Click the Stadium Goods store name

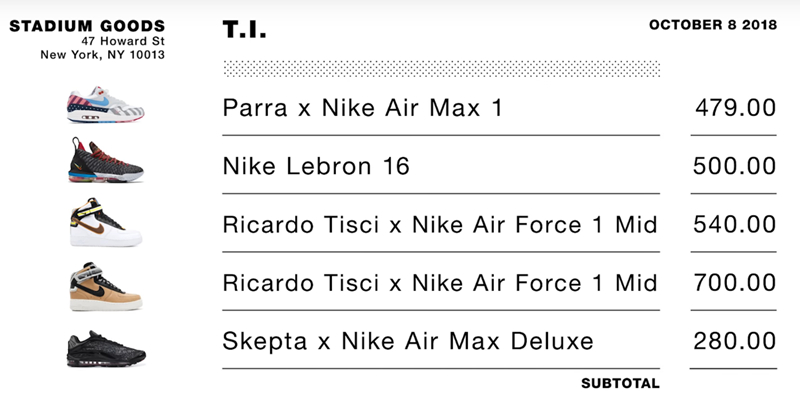pos(87,26)
